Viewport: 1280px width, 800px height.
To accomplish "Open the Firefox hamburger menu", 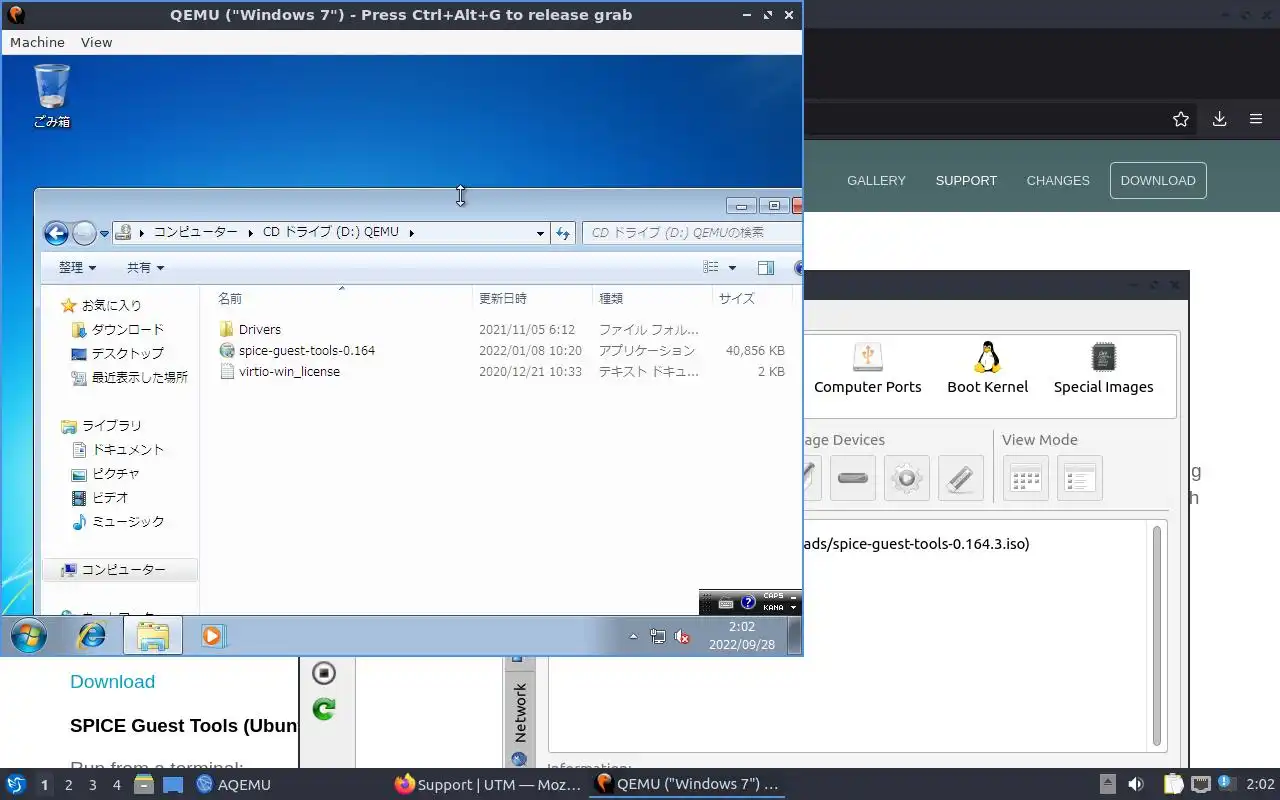I will coord(1256,119).
